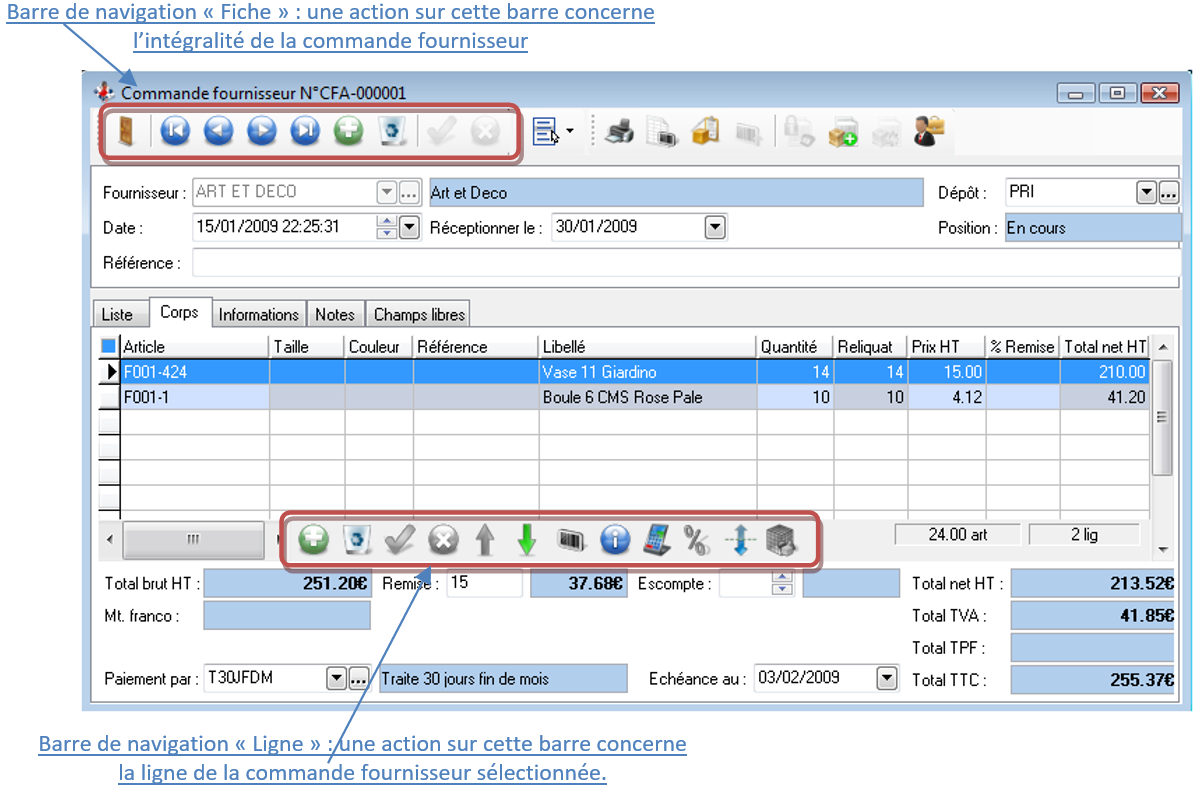Open the Champs libres tab
The image size is (1202, 789).
418,313
